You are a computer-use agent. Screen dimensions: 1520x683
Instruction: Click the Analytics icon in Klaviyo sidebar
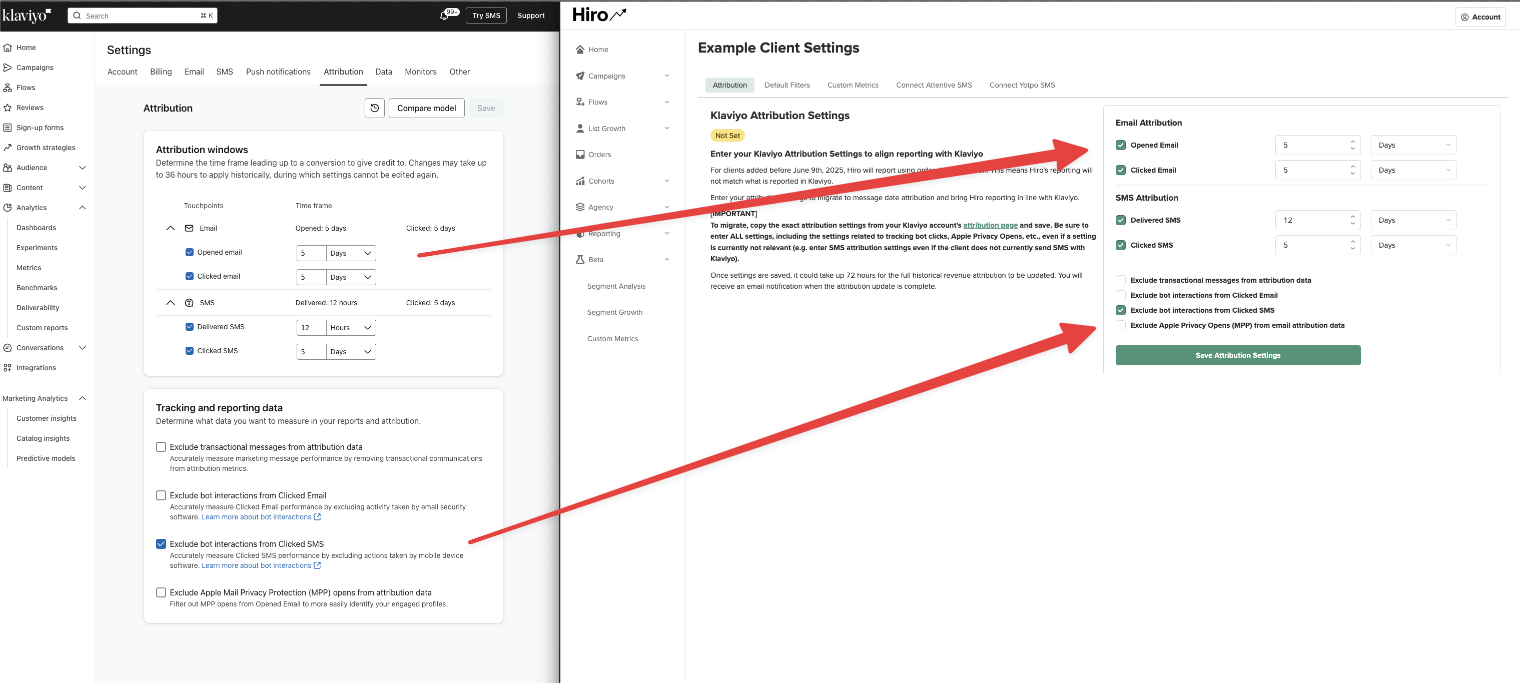(8, 208)
